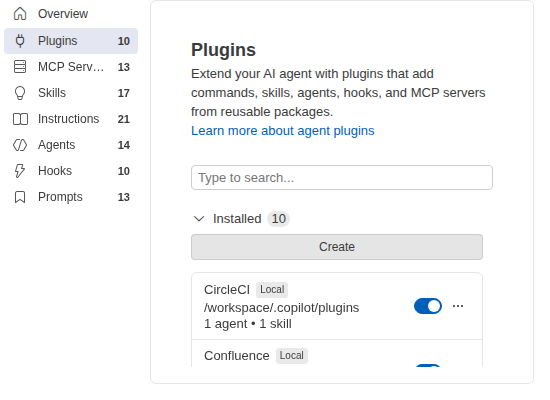Select the Confluence plugin name

(x=237, y=356)
